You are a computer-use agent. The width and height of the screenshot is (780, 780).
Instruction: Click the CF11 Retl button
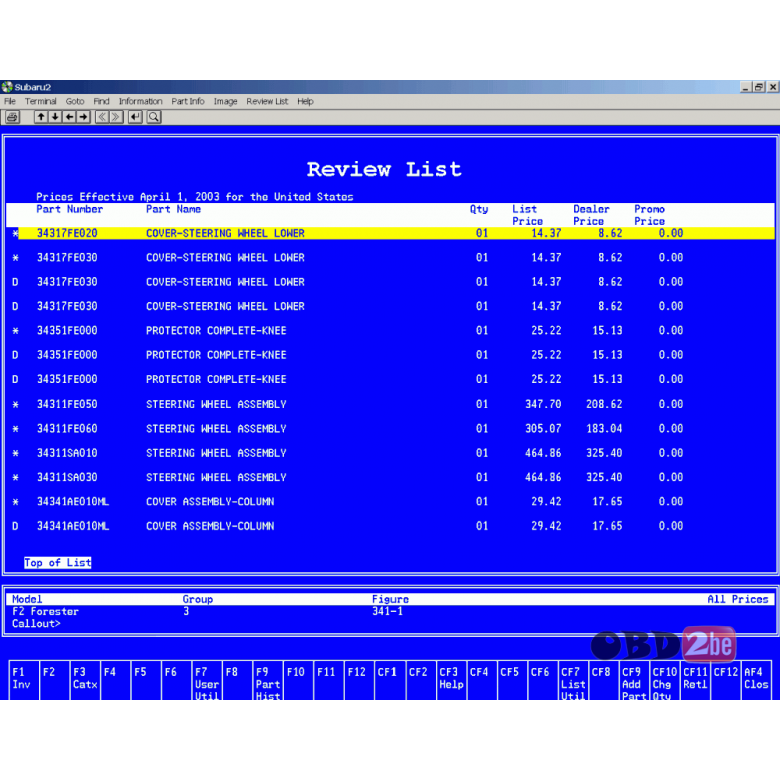pyautogui.click(x=695, y=680)
